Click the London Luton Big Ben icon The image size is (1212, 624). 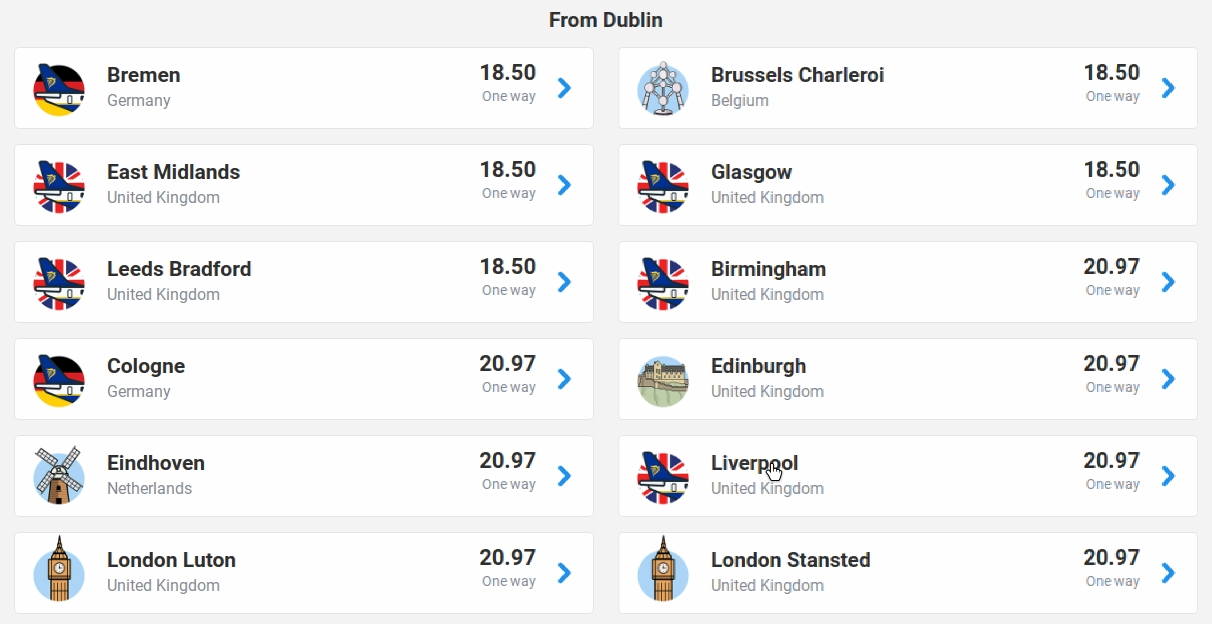point(59,569)
